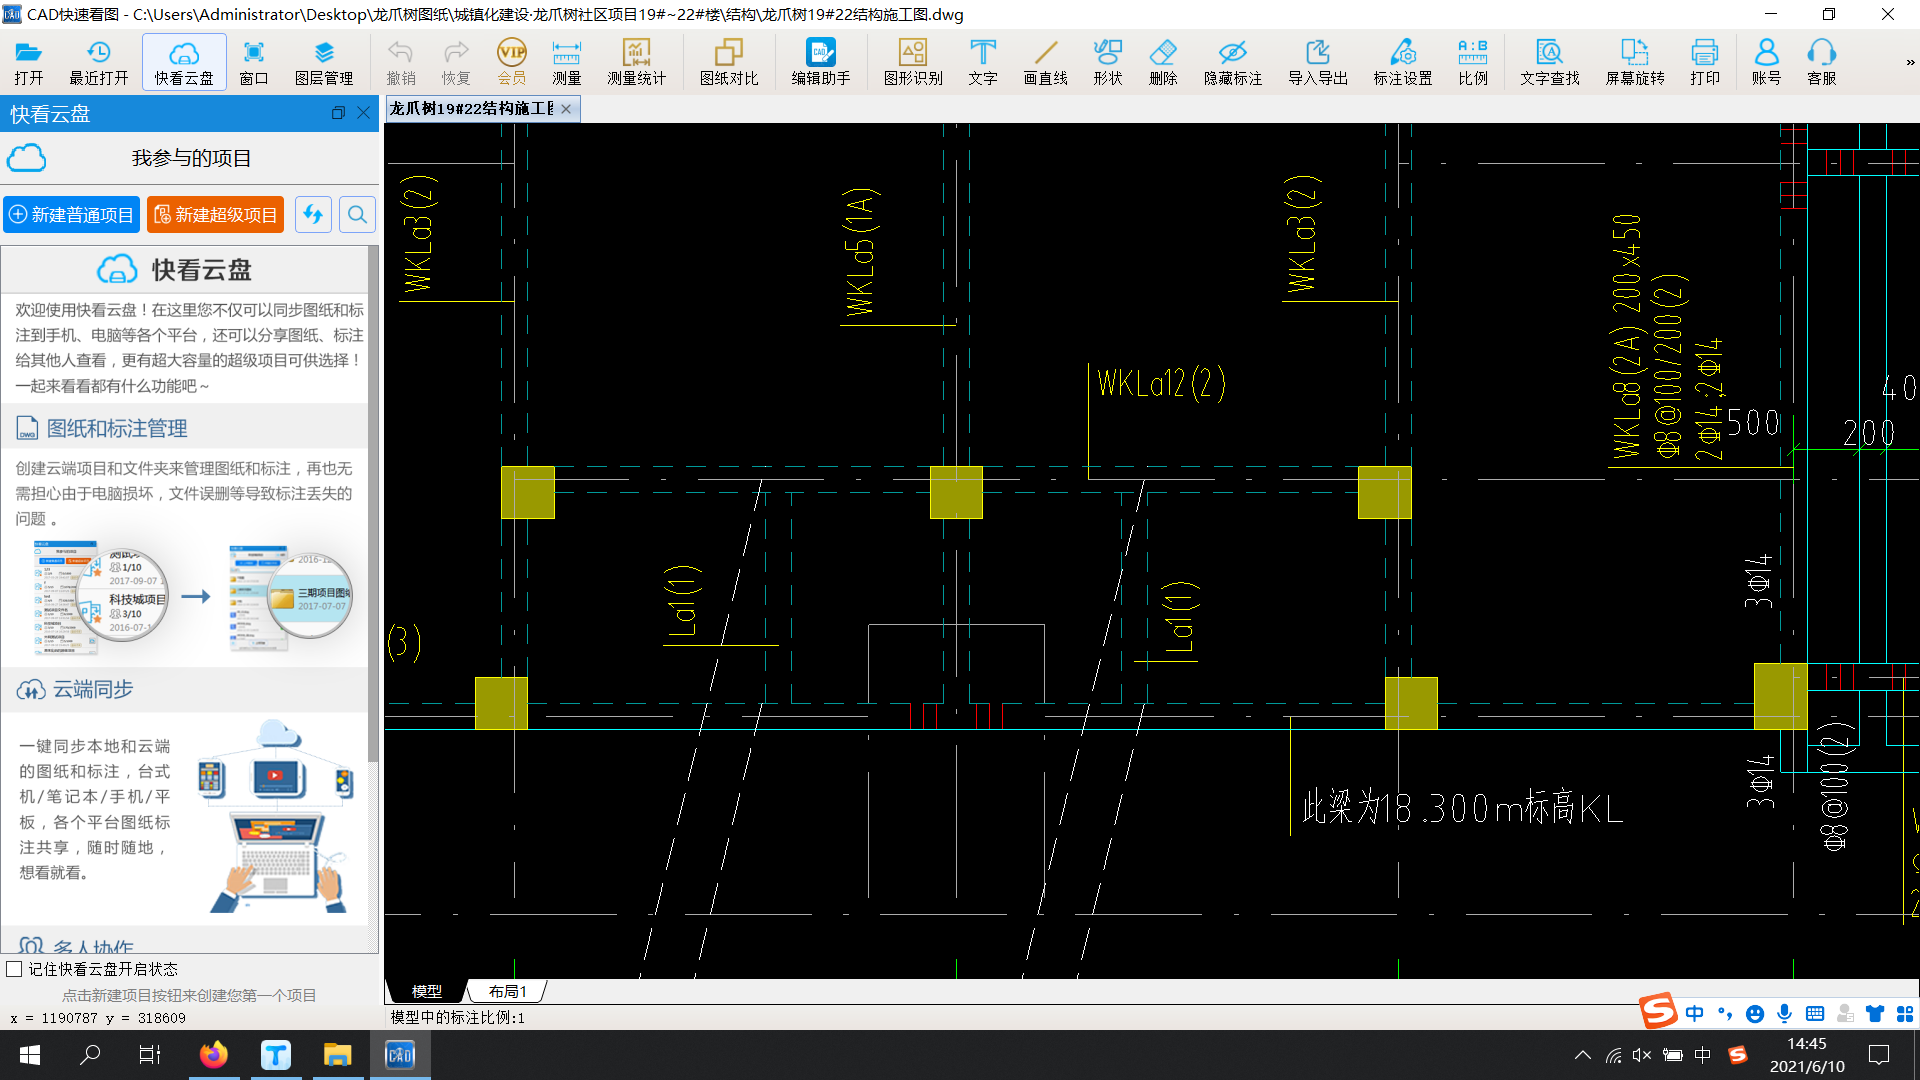This screenshot has width=1920, height=1080.
Task: Open the cloud sync illustration image
Action: coord(277,815)
